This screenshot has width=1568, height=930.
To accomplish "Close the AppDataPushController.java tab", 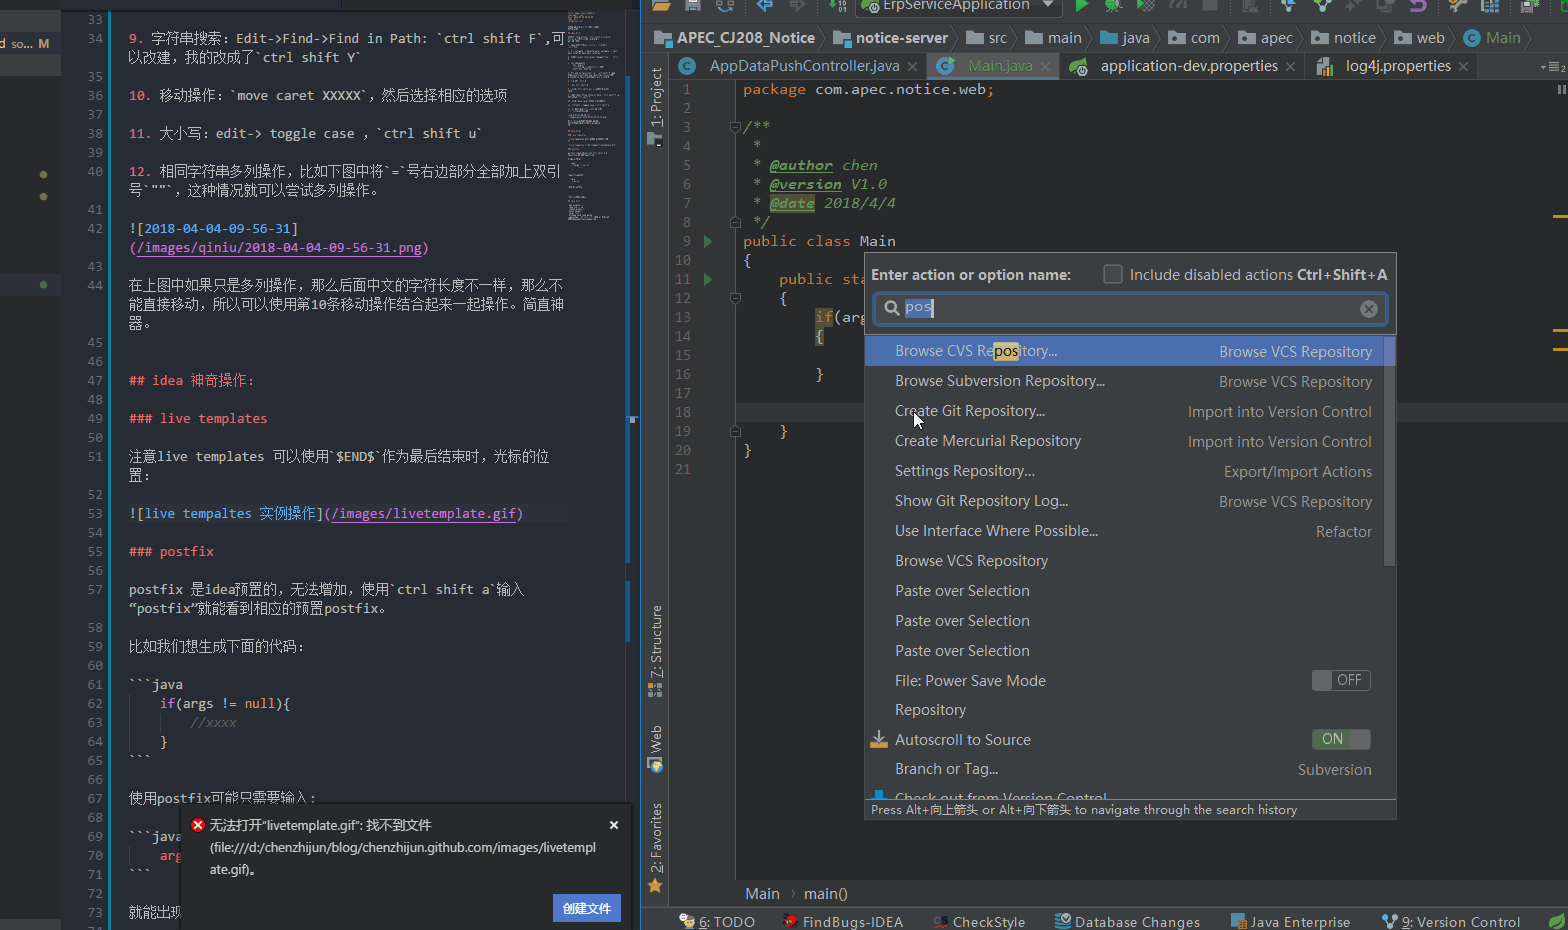I will [x=913, y=67].
